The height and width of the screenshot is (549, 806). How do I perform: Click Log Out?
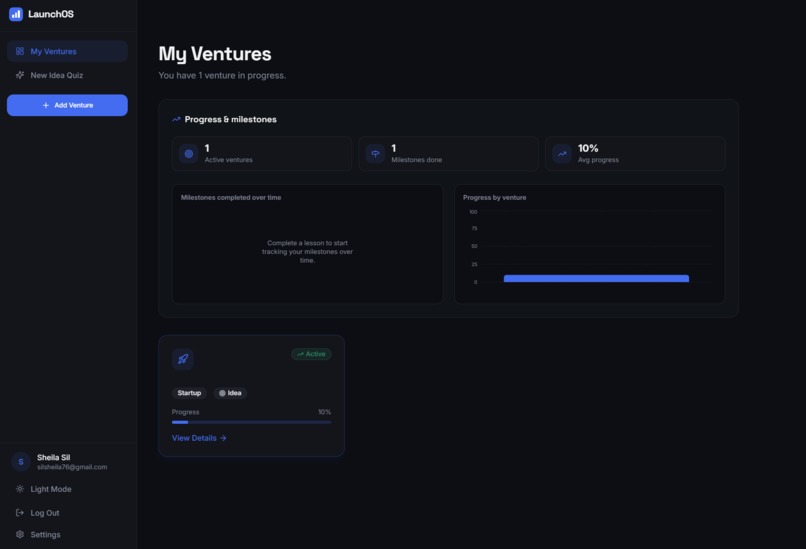point(67,513)
